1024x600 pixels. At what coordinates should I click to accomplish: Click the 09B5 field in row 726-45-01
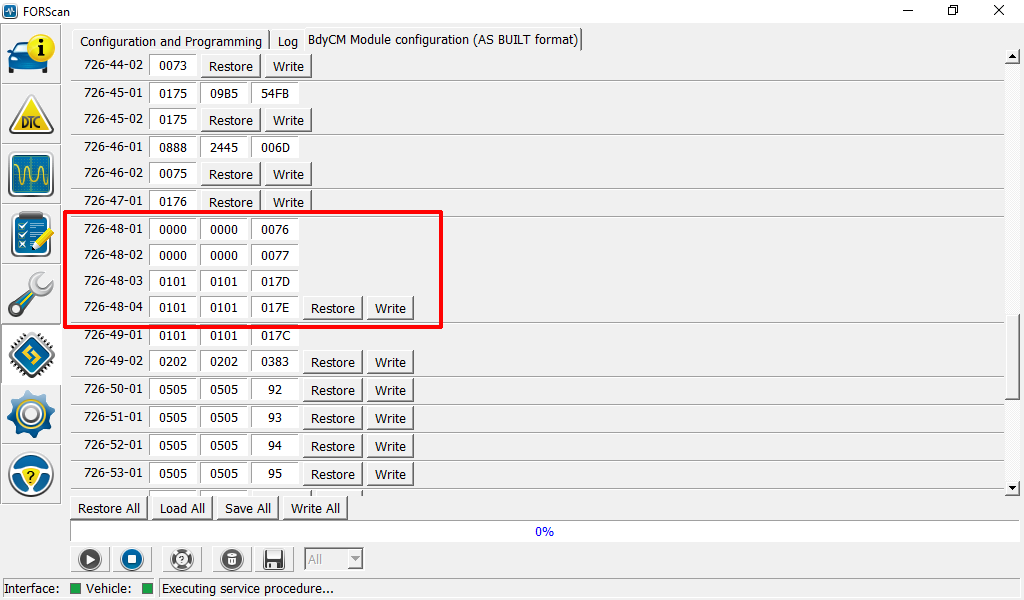pos(224,94)
